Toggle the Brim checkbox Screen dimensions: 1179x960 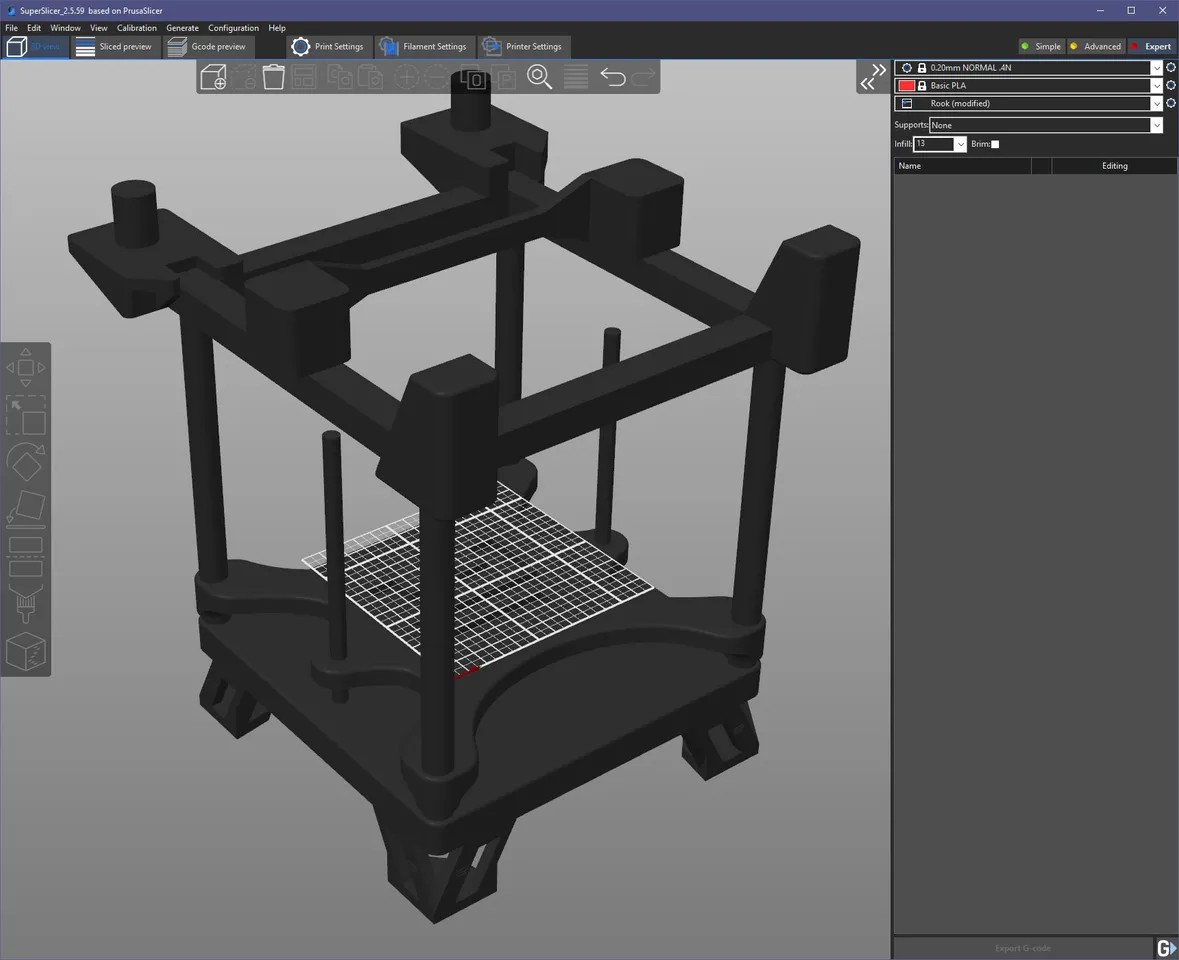996,144
